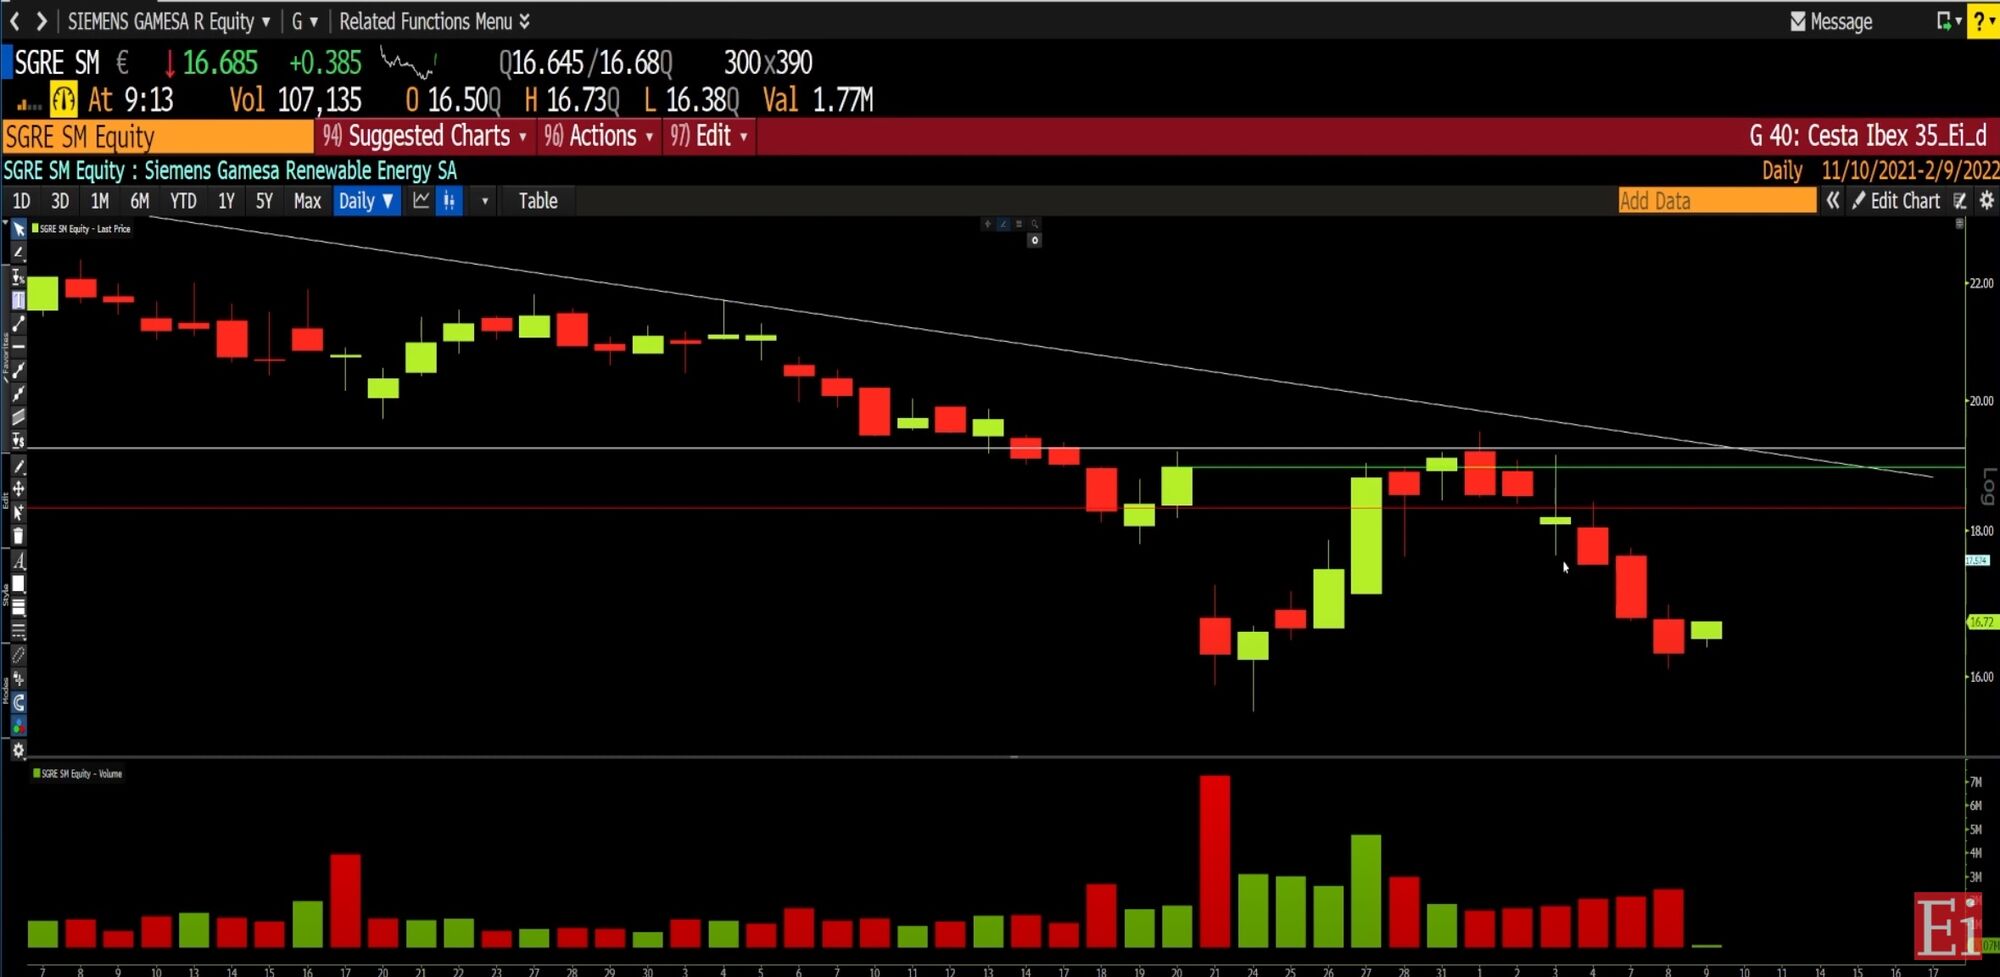Select the trend line drawing tool
This screenshot has width=2000, height=977.
click(18, 323)
